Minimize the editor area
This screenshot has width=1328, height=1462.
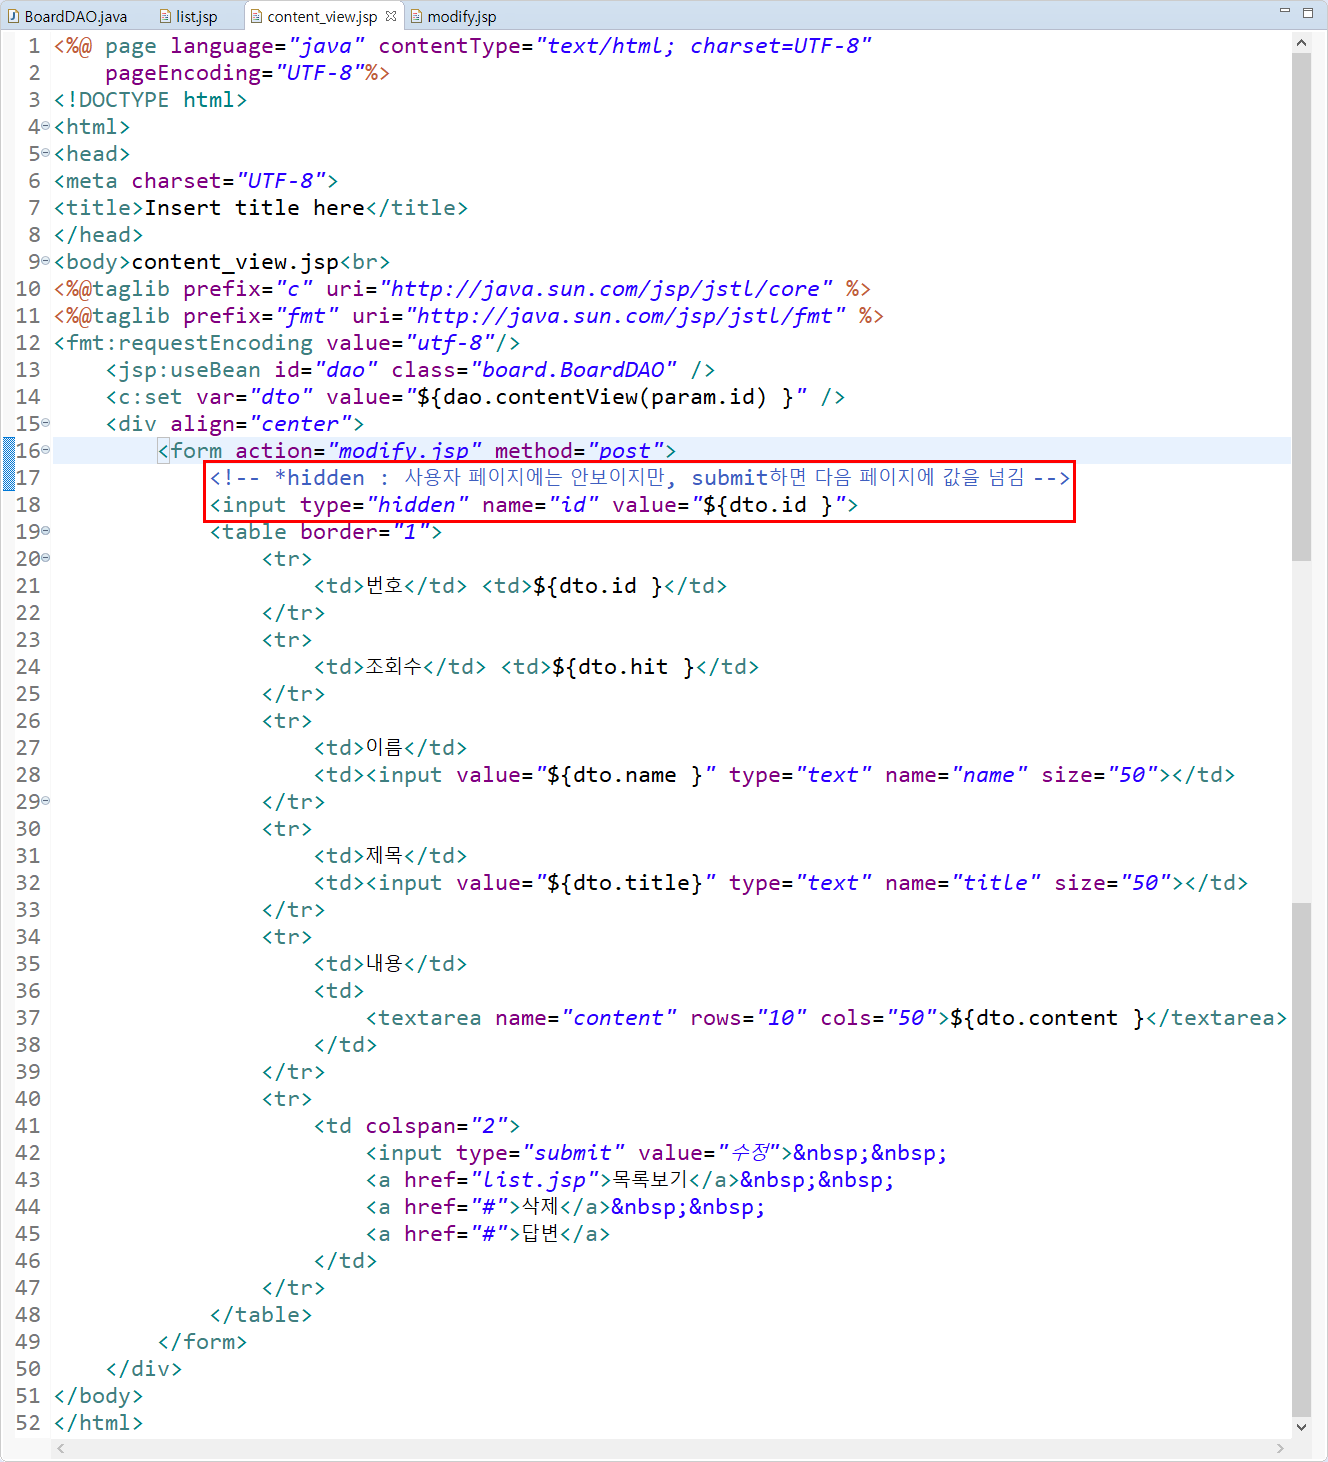tap(1284, 11)
